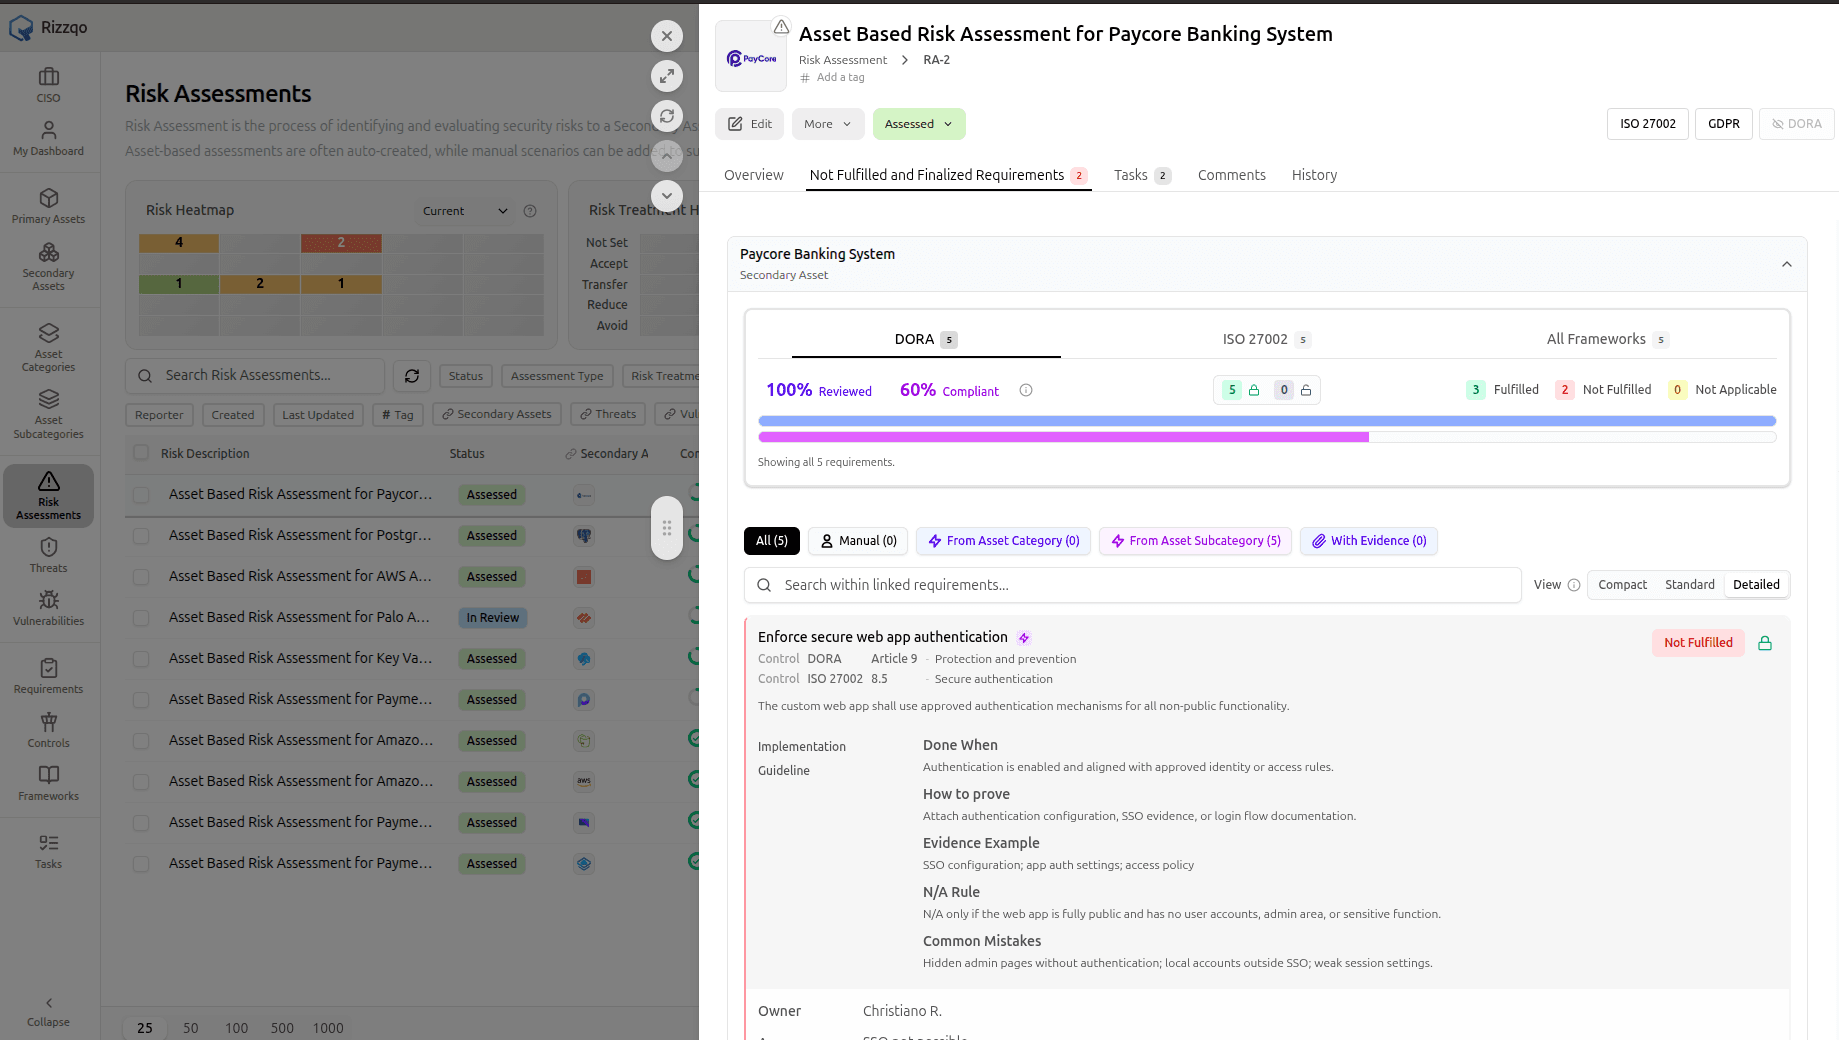Select Compact view mode
The height and width of the screenshot is (1040, 1839).
[x=1622, y=585]
